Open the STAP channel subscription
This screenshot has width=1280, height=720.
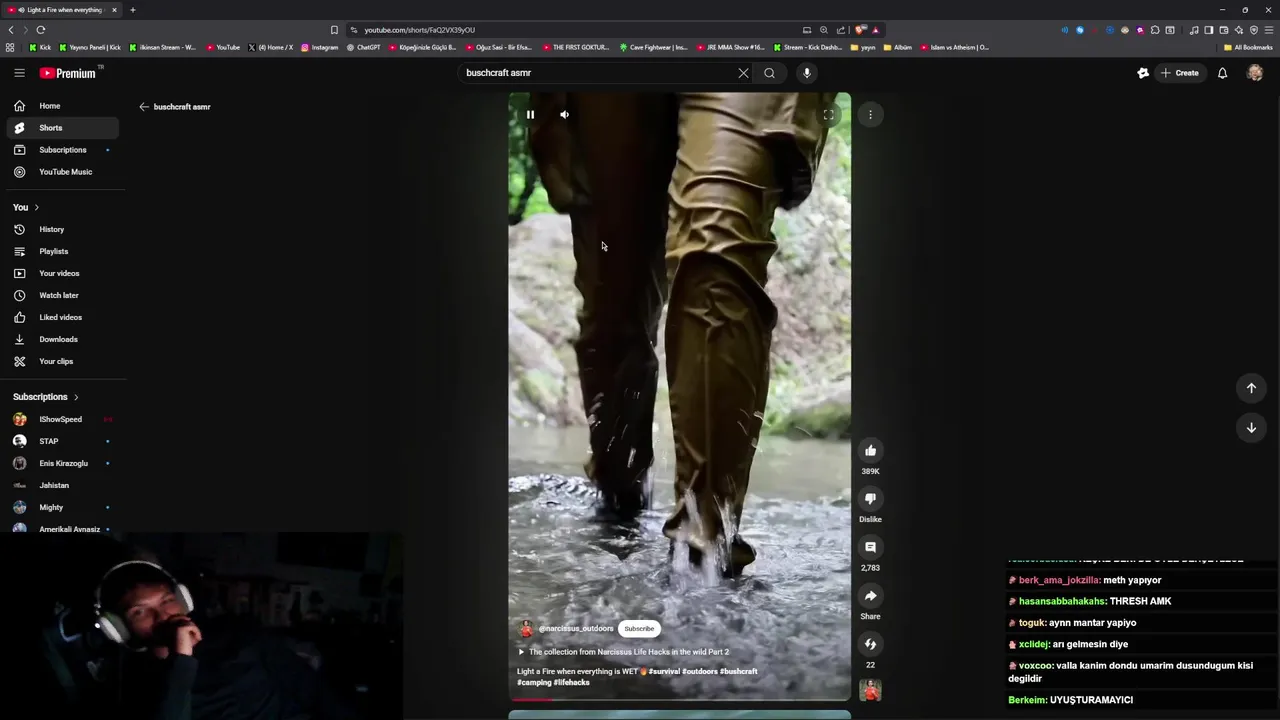[62, 442]
